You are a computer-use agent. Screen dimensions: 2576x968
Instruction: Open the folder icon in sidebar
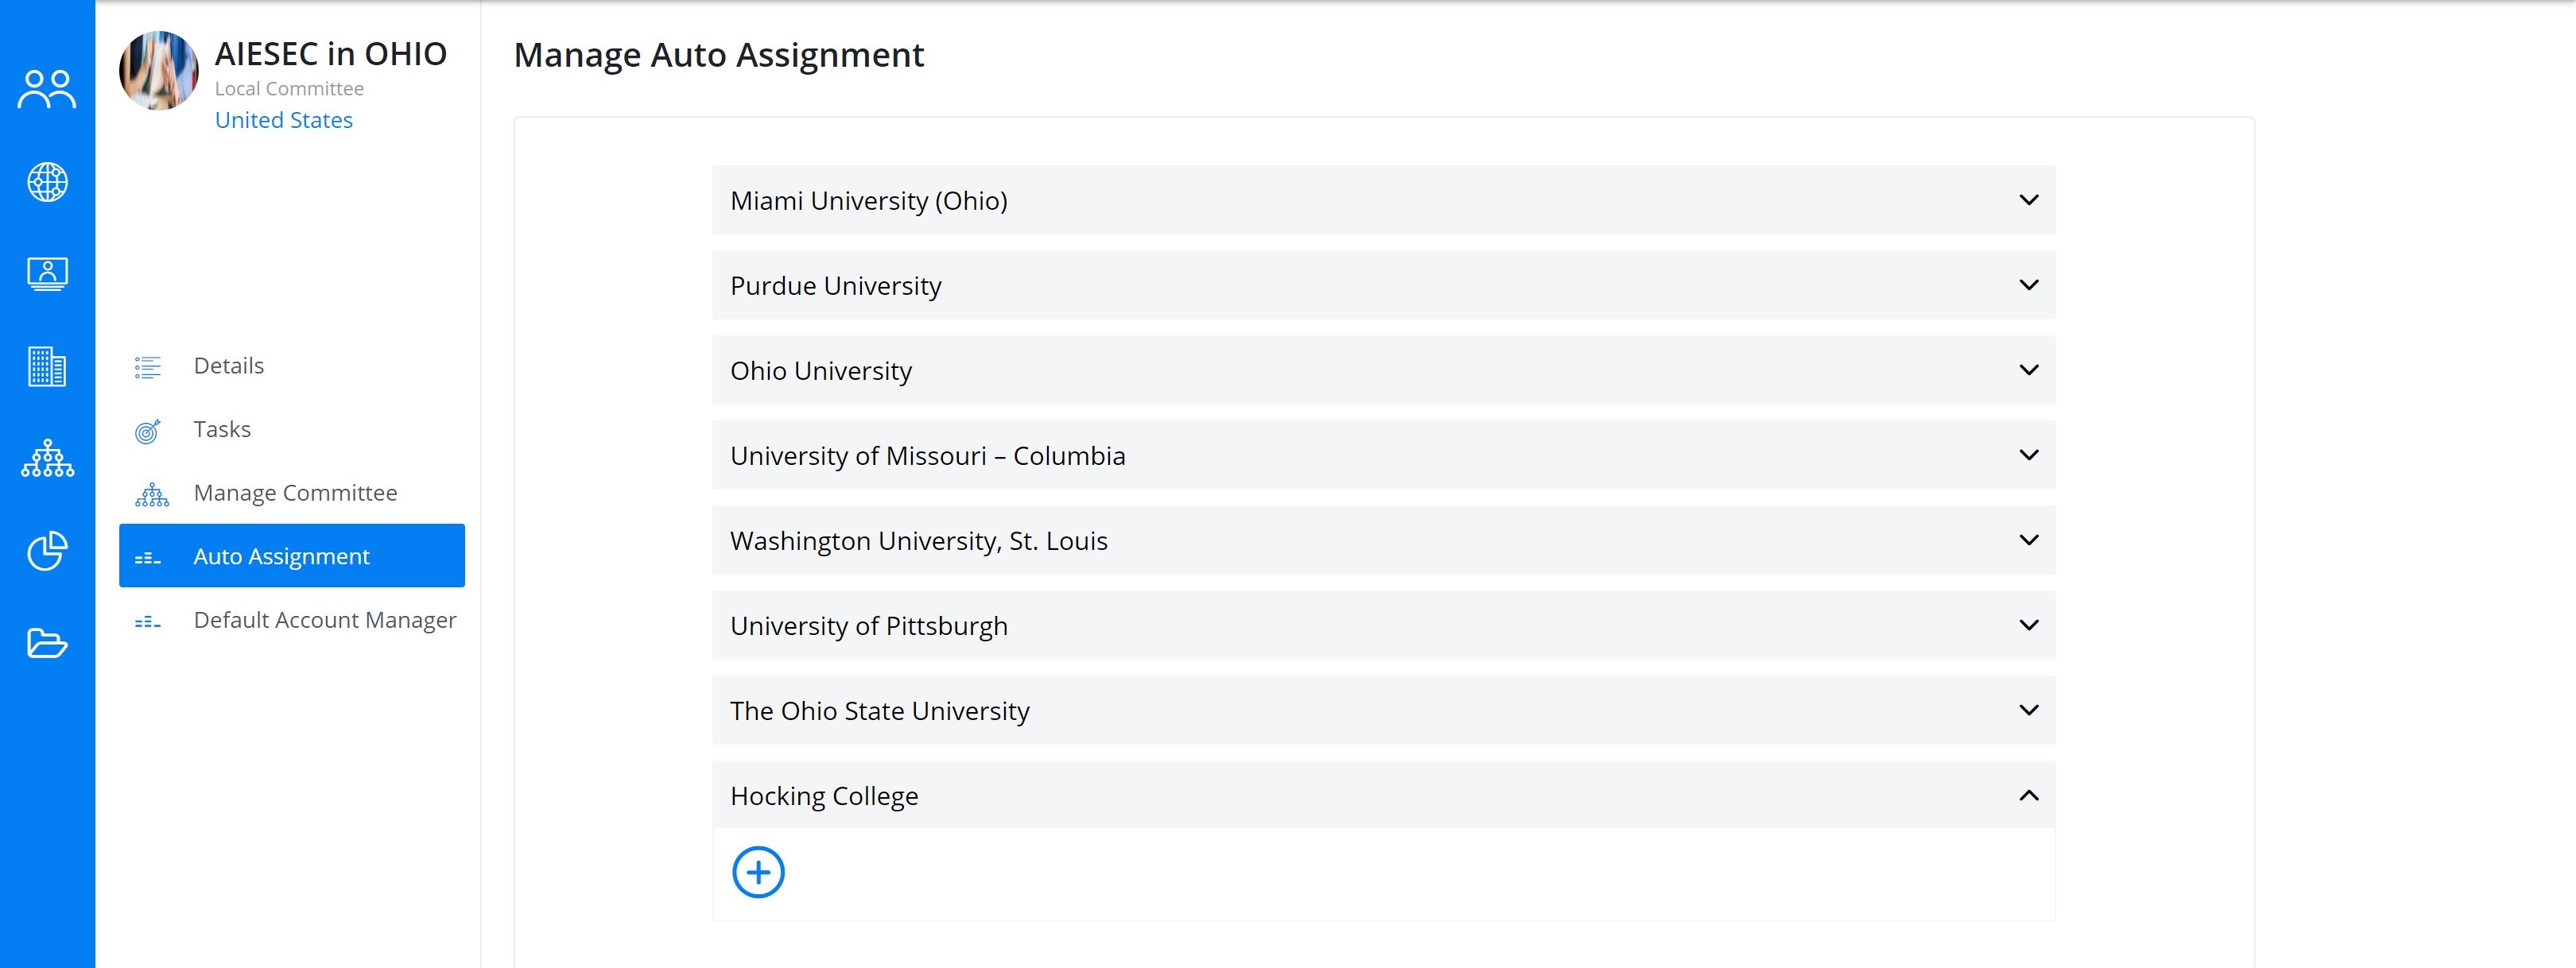(47, 643)
